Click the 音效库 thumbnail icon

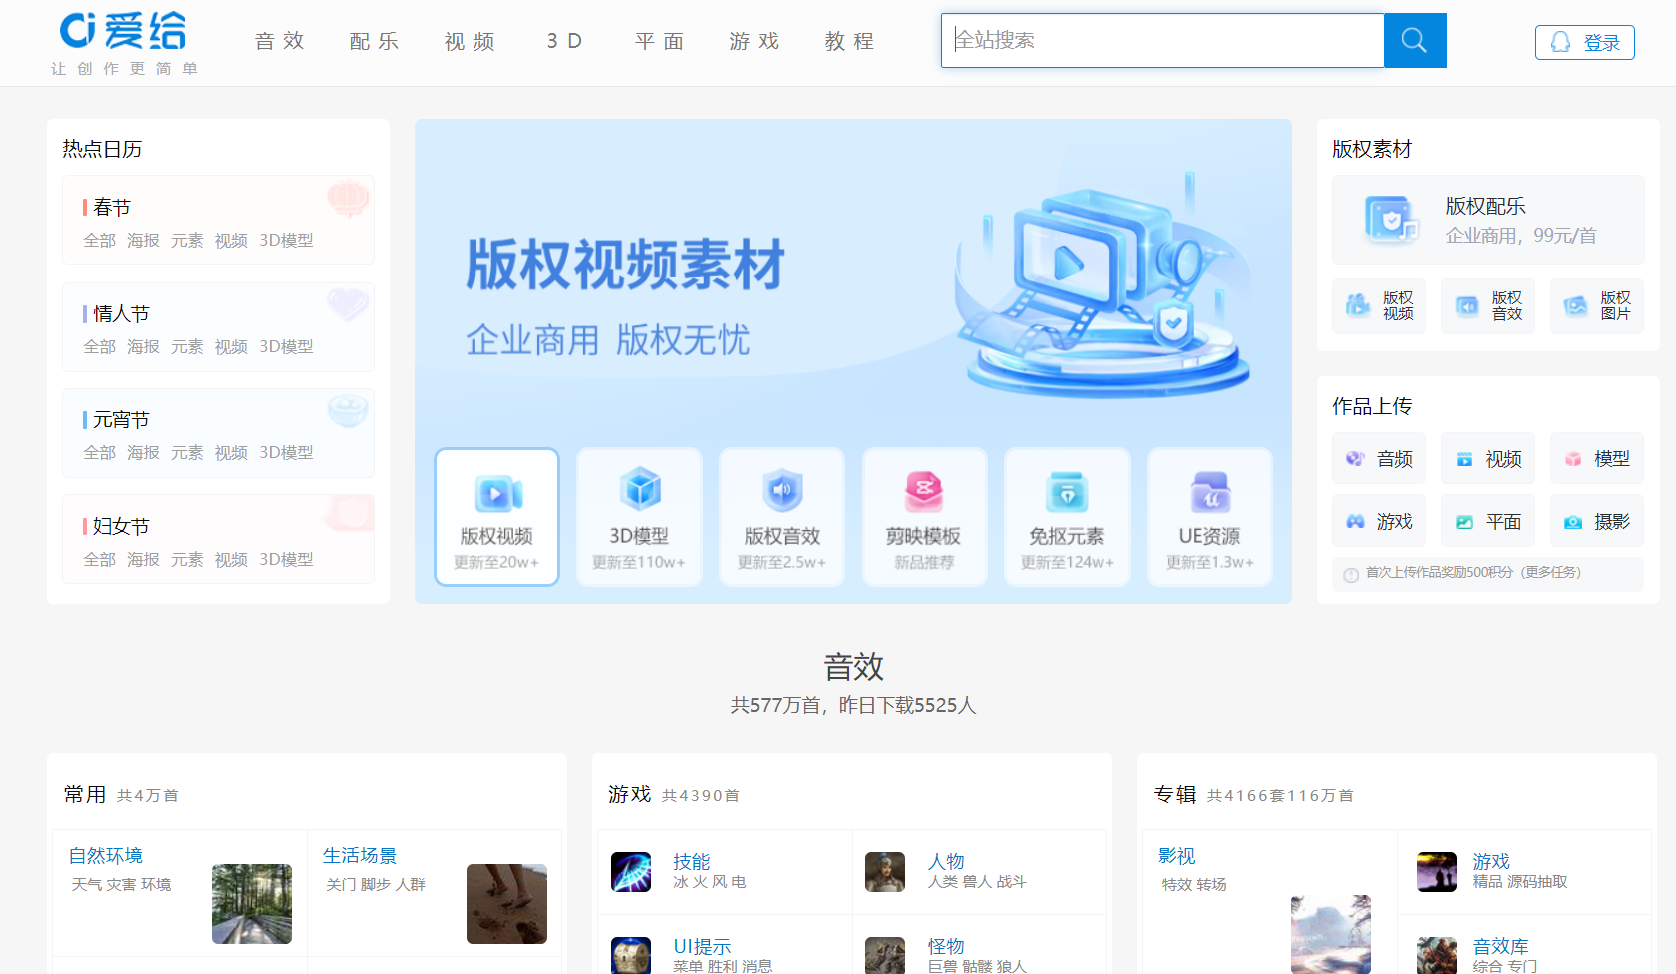[x=1437, y=955]
